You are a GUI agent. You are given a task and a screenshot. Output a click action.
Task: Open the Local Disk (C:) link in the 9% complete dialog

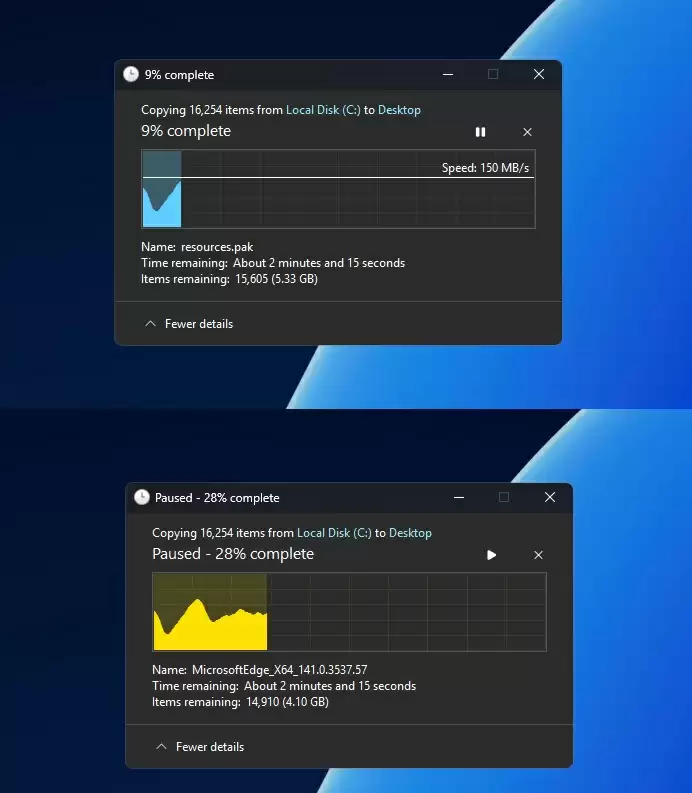[x=323, y=110]
